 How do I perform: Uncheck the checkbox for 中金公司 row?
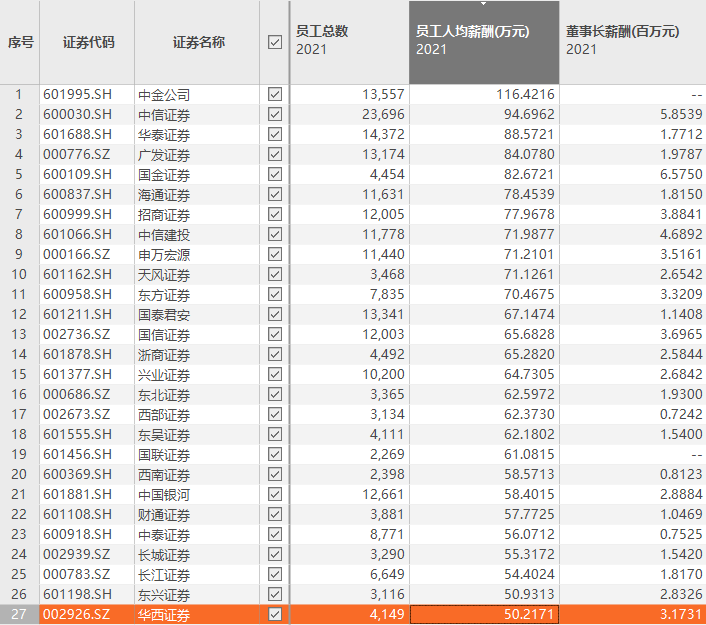[x=275, y=94]
